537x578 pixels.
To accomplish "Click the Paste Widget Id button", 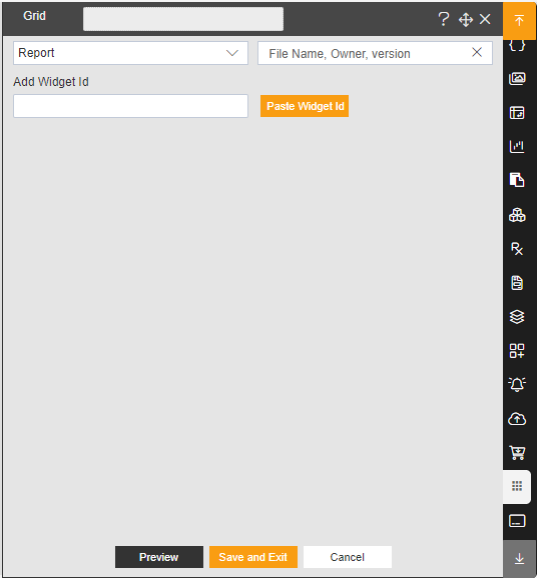I will click(304, 106).
